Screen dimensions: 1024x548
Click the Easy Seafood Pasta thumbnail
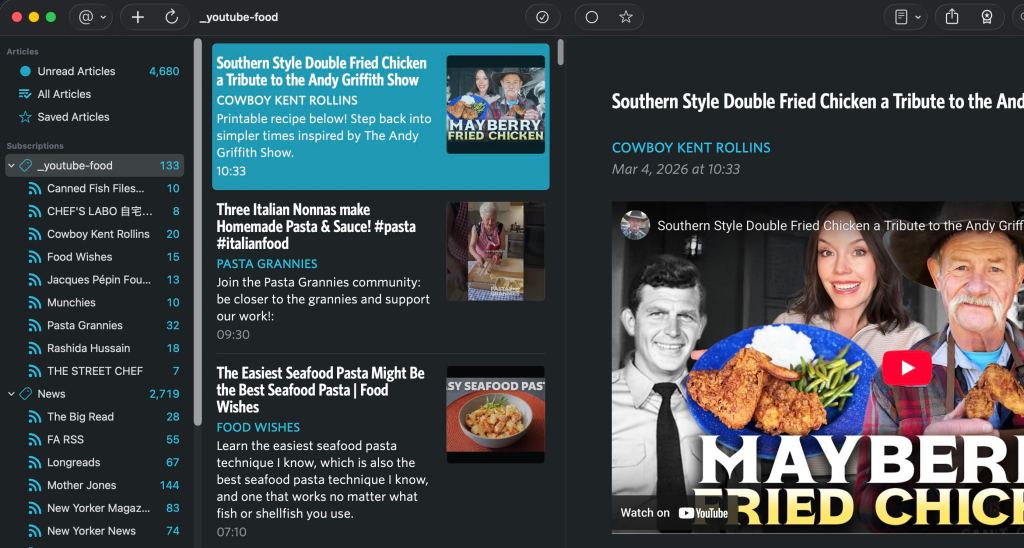[x=496, y=415]
